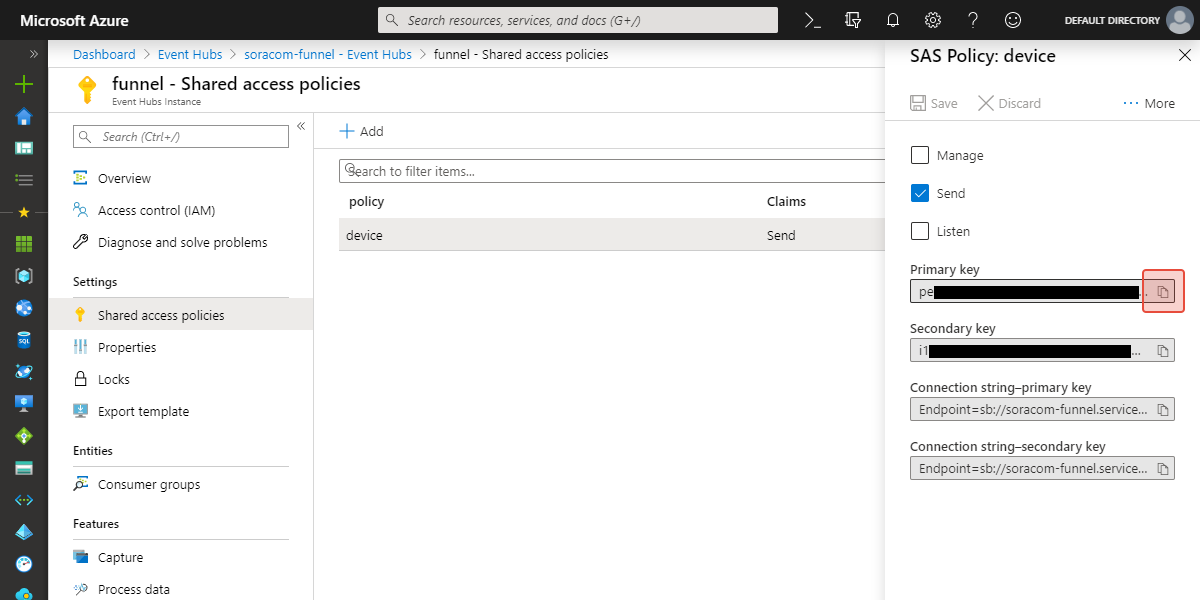Image resolution: width=1200 pixels, height=600 pixels.
Task: Uncheck the Send claim checkbox
Action: pos(920,194)
